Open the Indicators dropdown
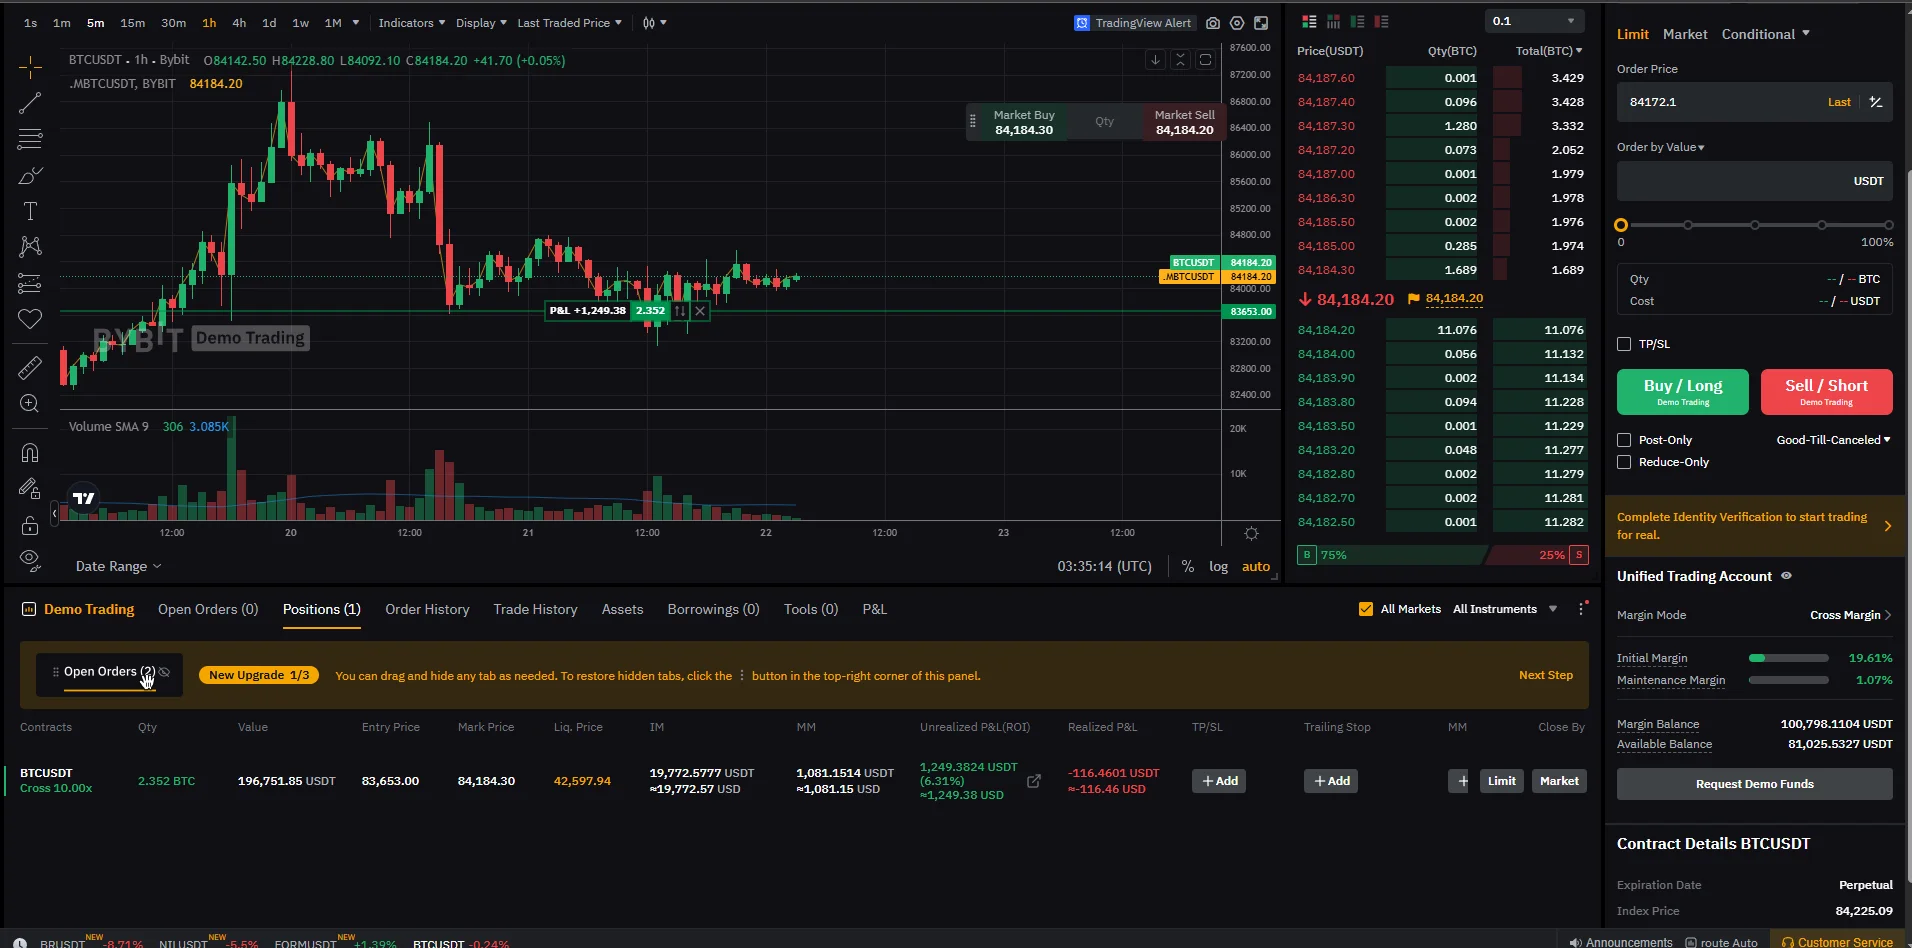Viewport: 1912px width, 948px height. pos(412,23)
